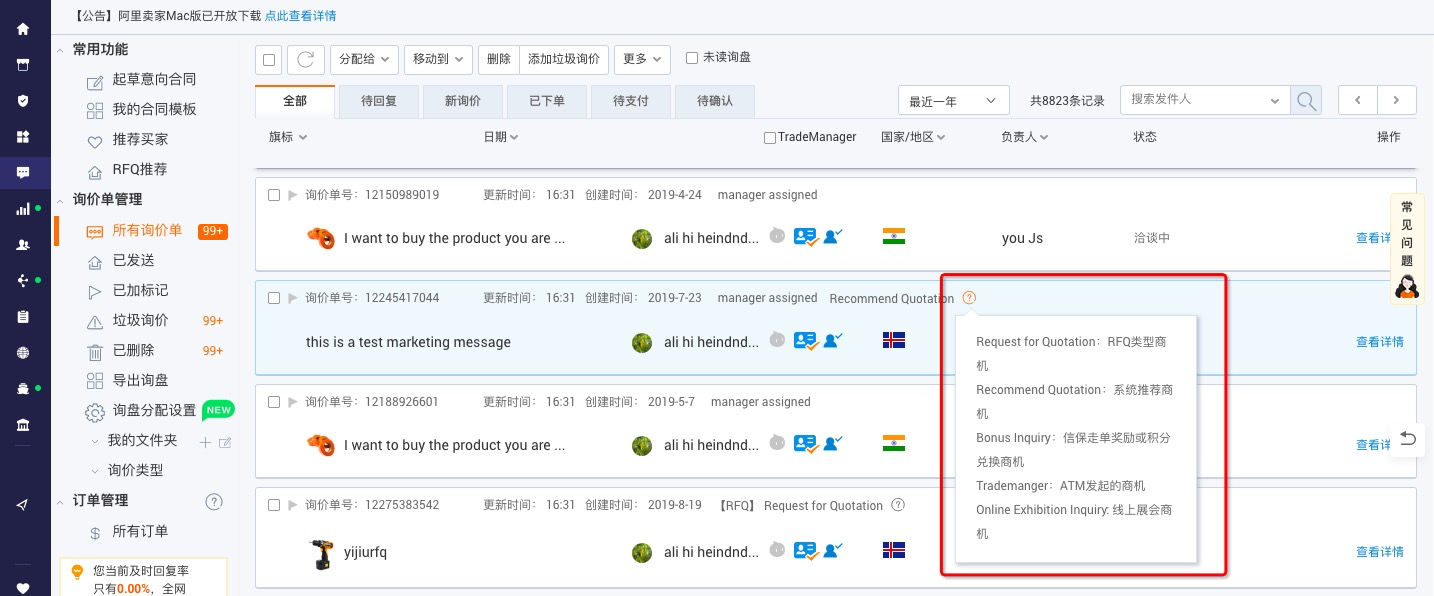1434x596 pixels.
Task: Click the help icon next to 订单管理
Action: 213,501
